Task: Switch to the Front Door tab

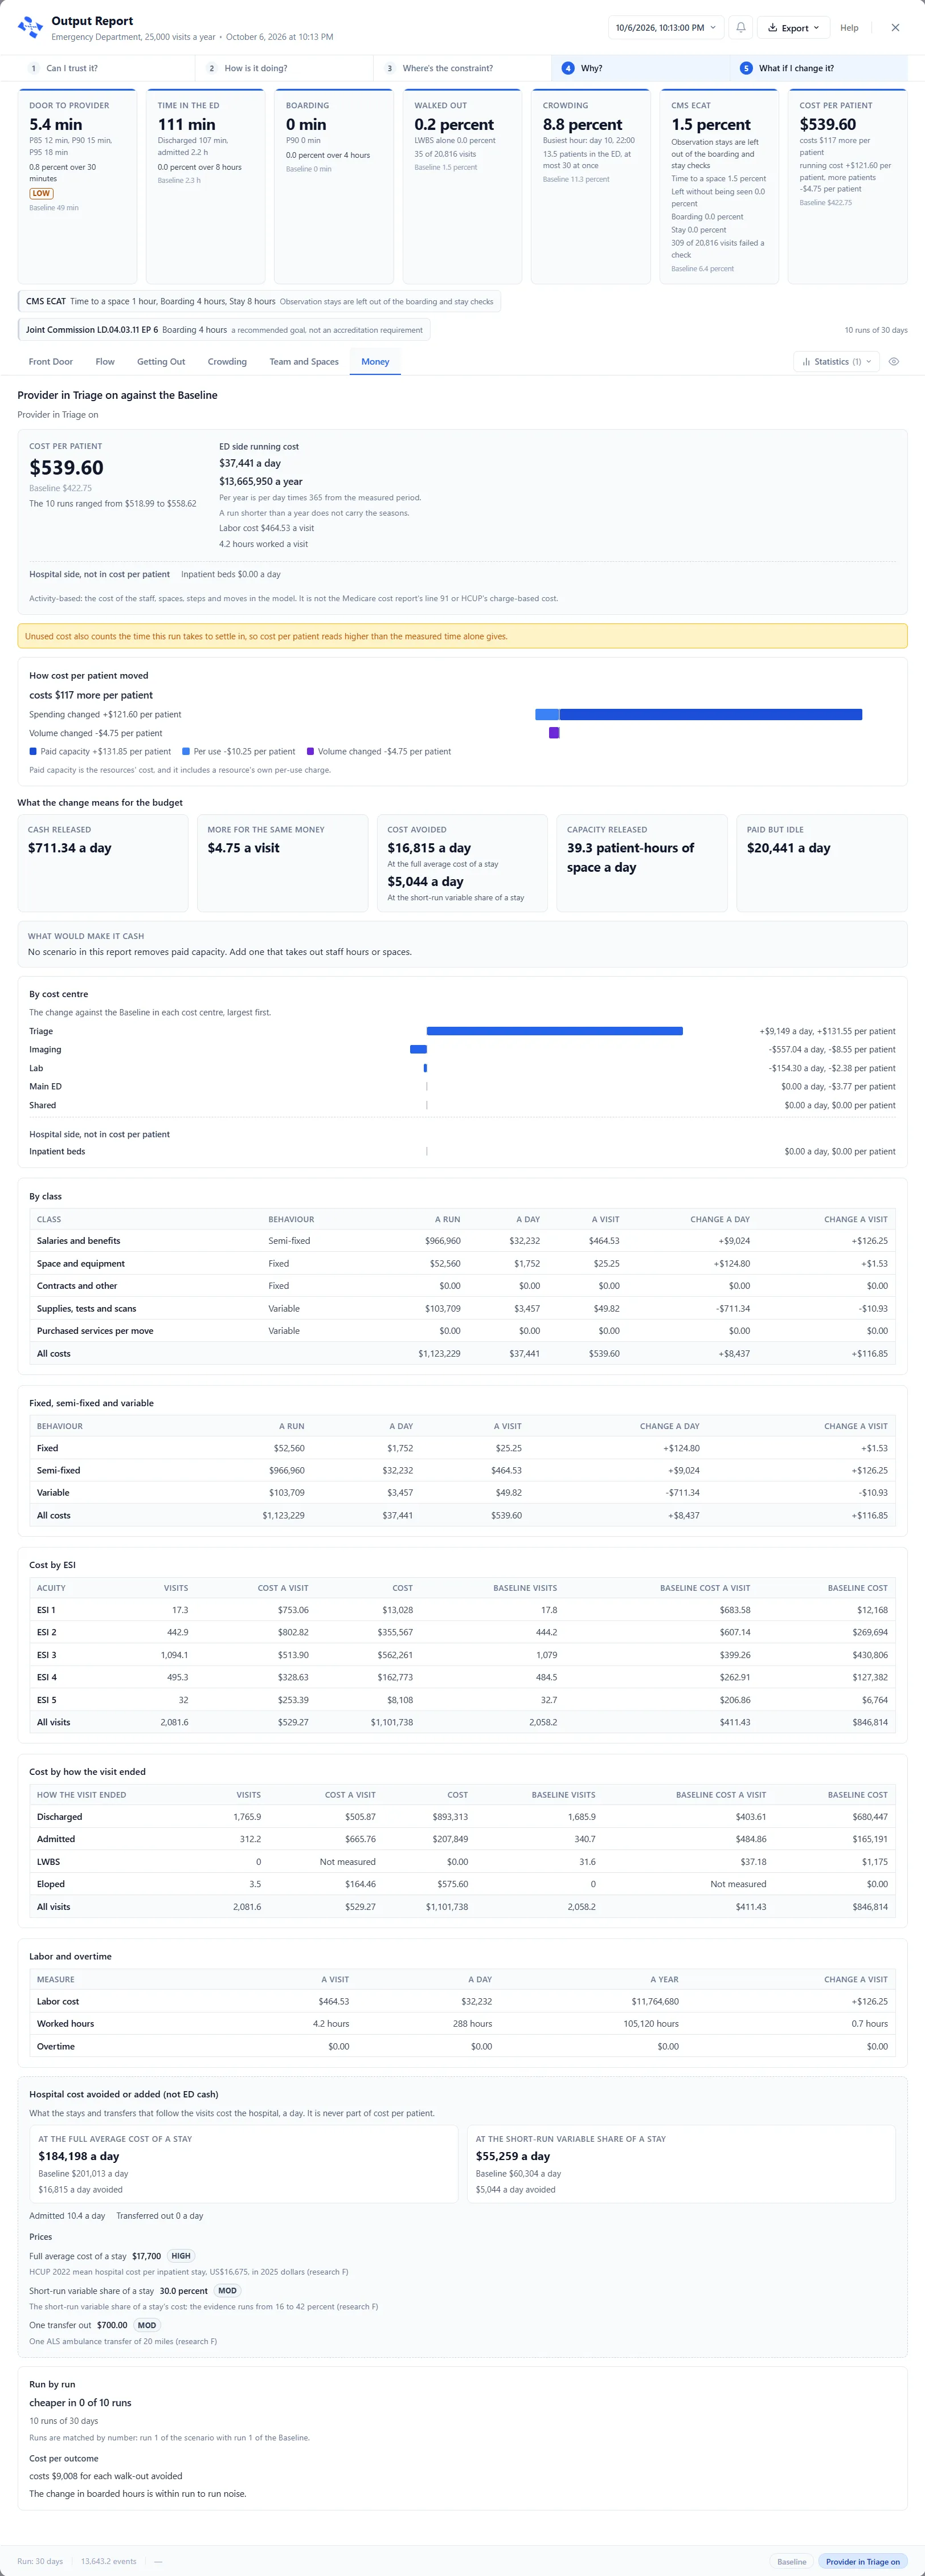Action: pos(51,362)
